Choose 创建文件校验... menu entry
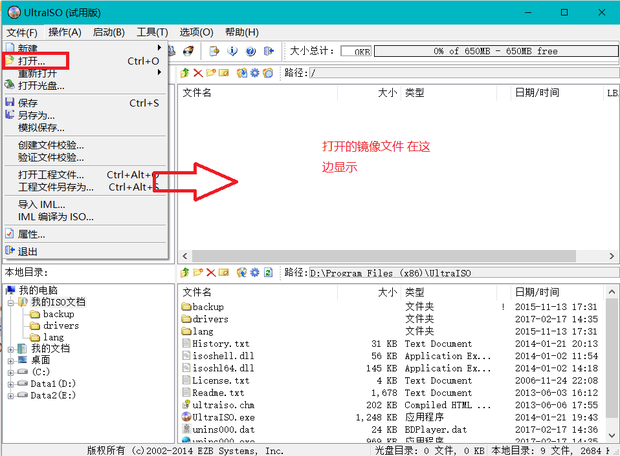Image resolution: width=620 pixels, height=456 pixels. [85, 145]
